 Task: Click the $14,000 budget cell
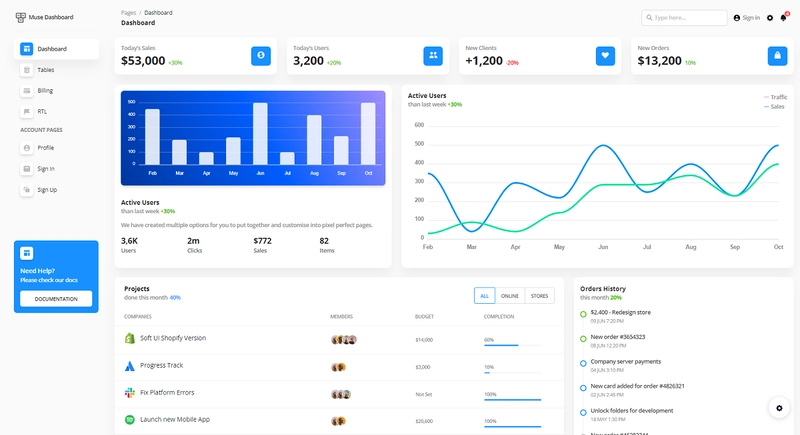click(x=424, y=340)
